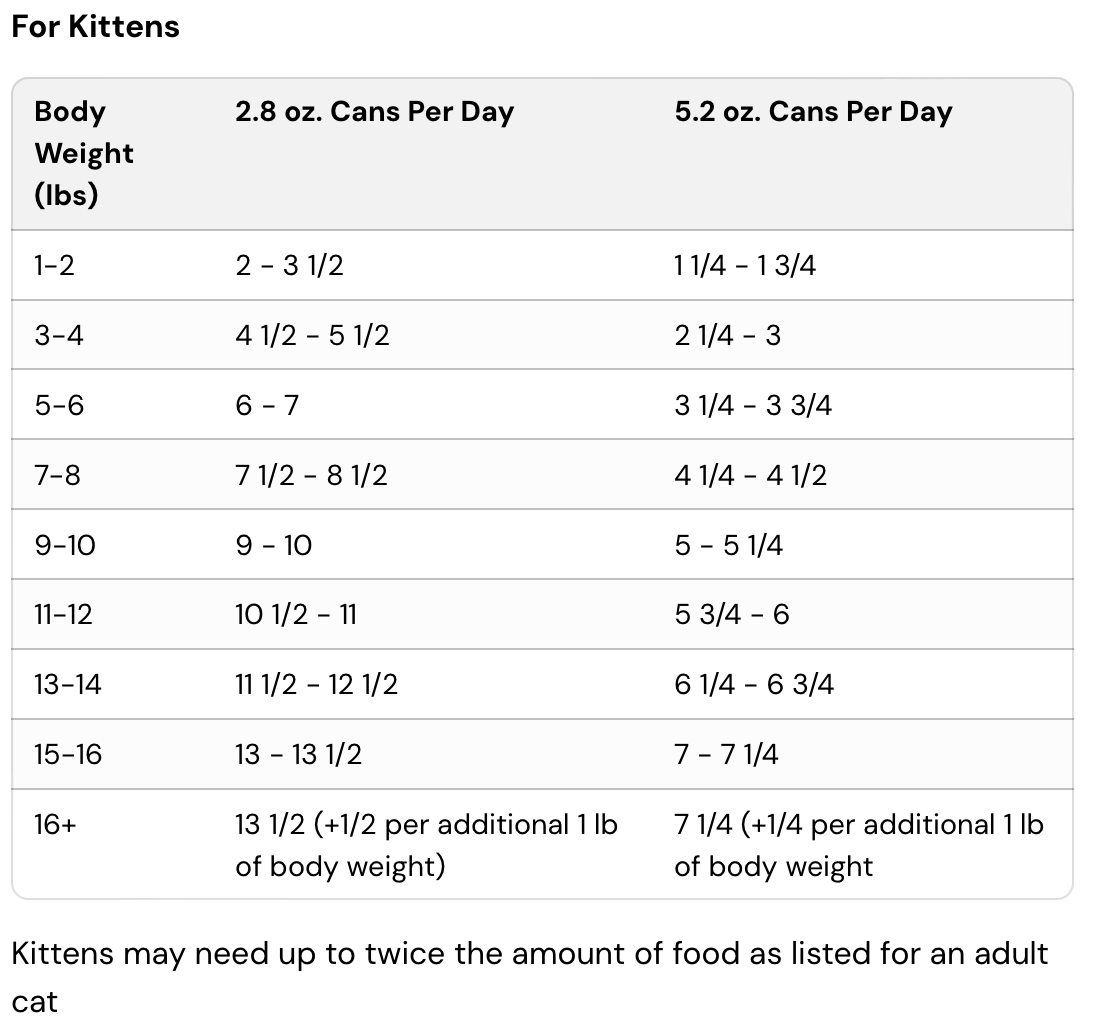Screen dimensions: 1104x1028
Task: Click the "Kittens may need up to twice" note
Action: tap(530, 953)
